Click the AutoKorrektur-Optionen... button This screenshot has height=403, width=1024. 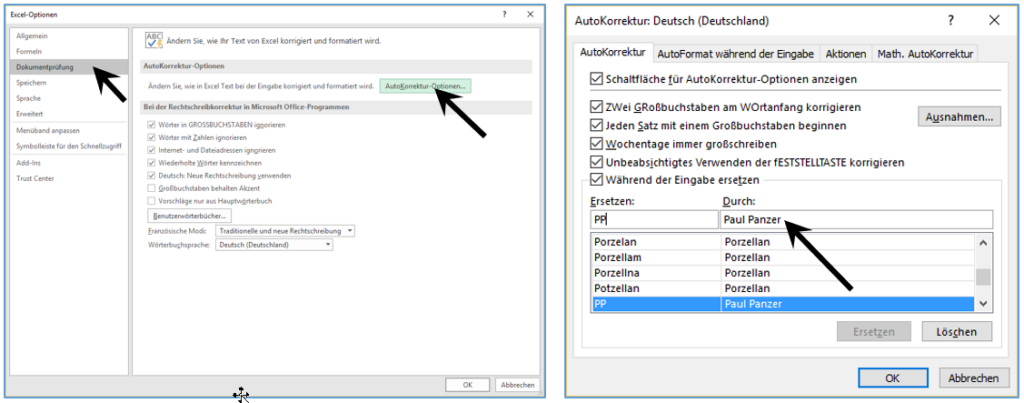(426, 86)
